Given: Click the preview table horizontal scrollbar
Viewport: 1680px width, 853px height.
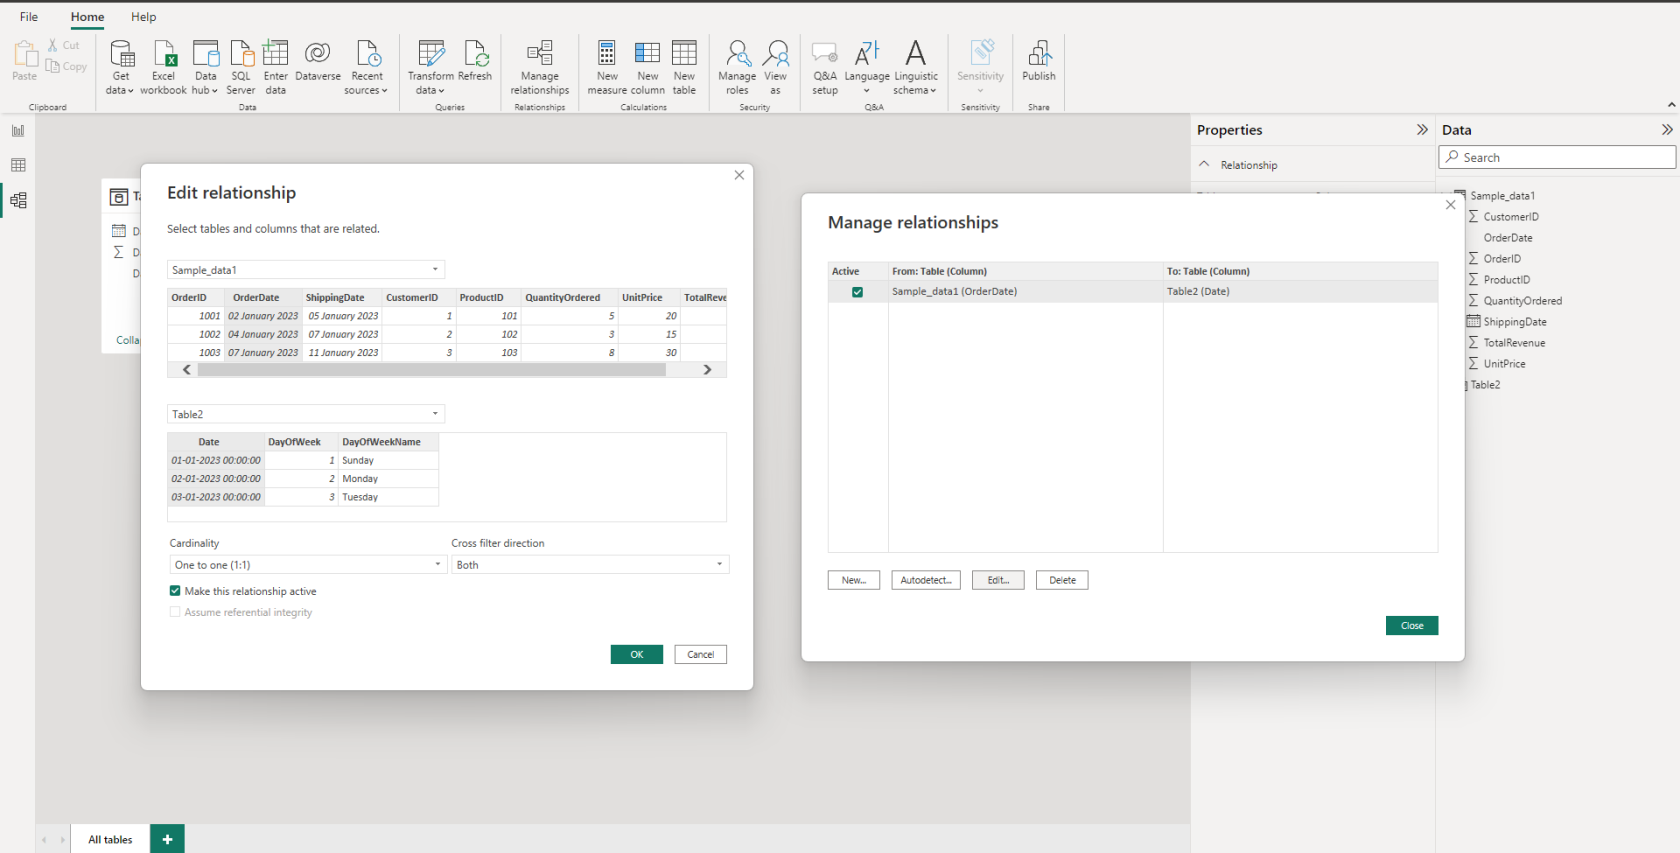Looking at the screenshot, I should click(x=431, y=370).
